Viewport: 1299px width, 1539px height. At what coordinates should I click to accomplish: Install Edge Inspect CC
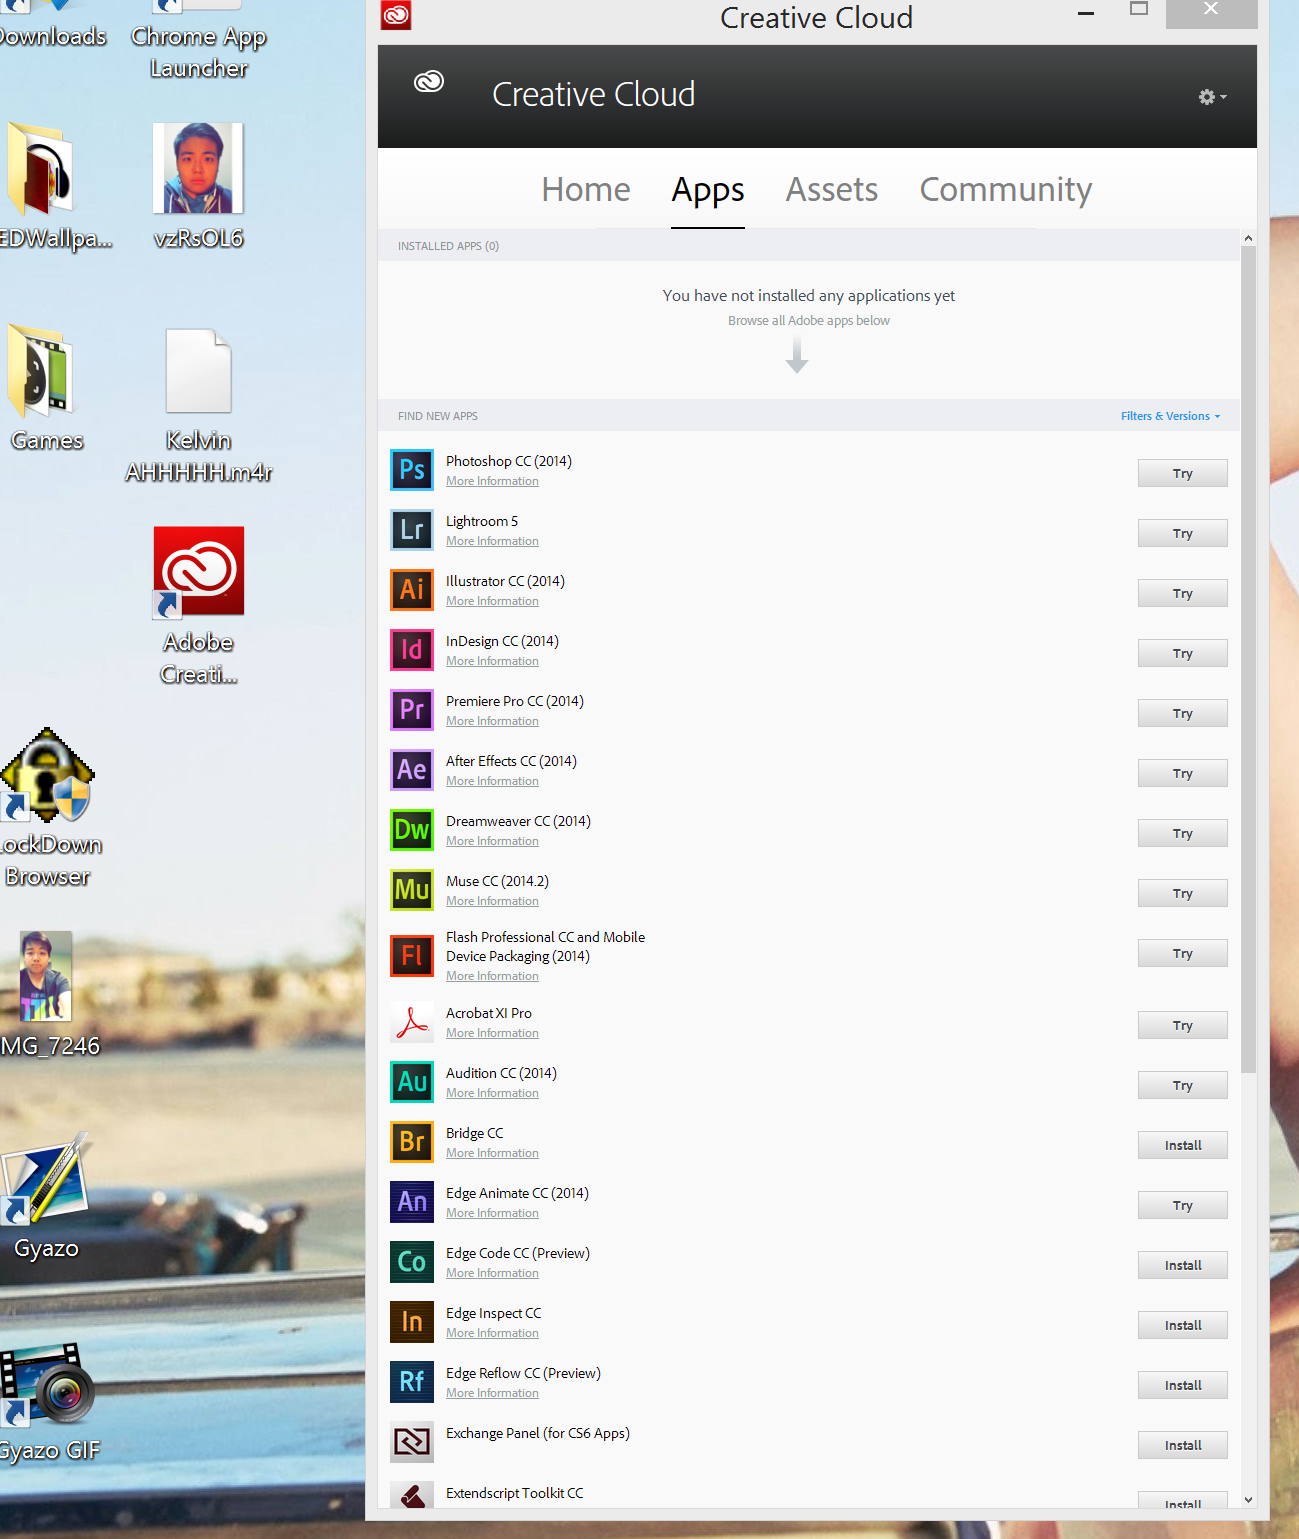point(1183,1326)
